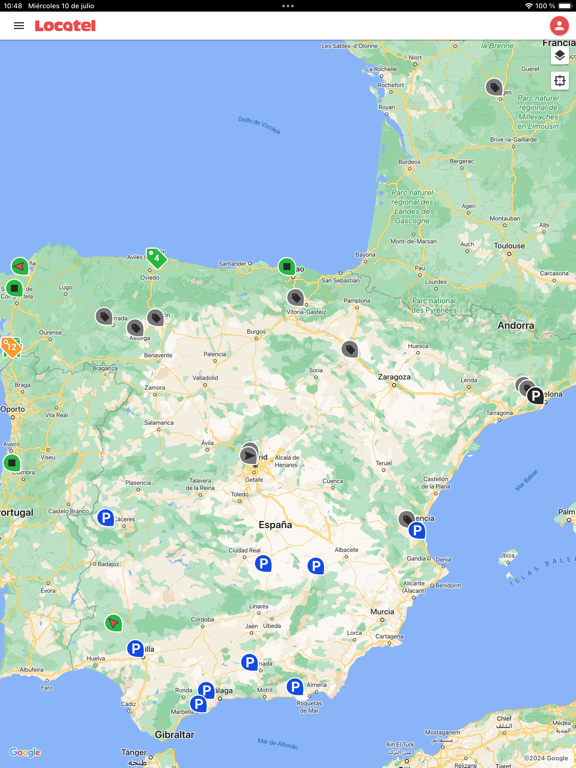Click the España country label

pos(275,525)
